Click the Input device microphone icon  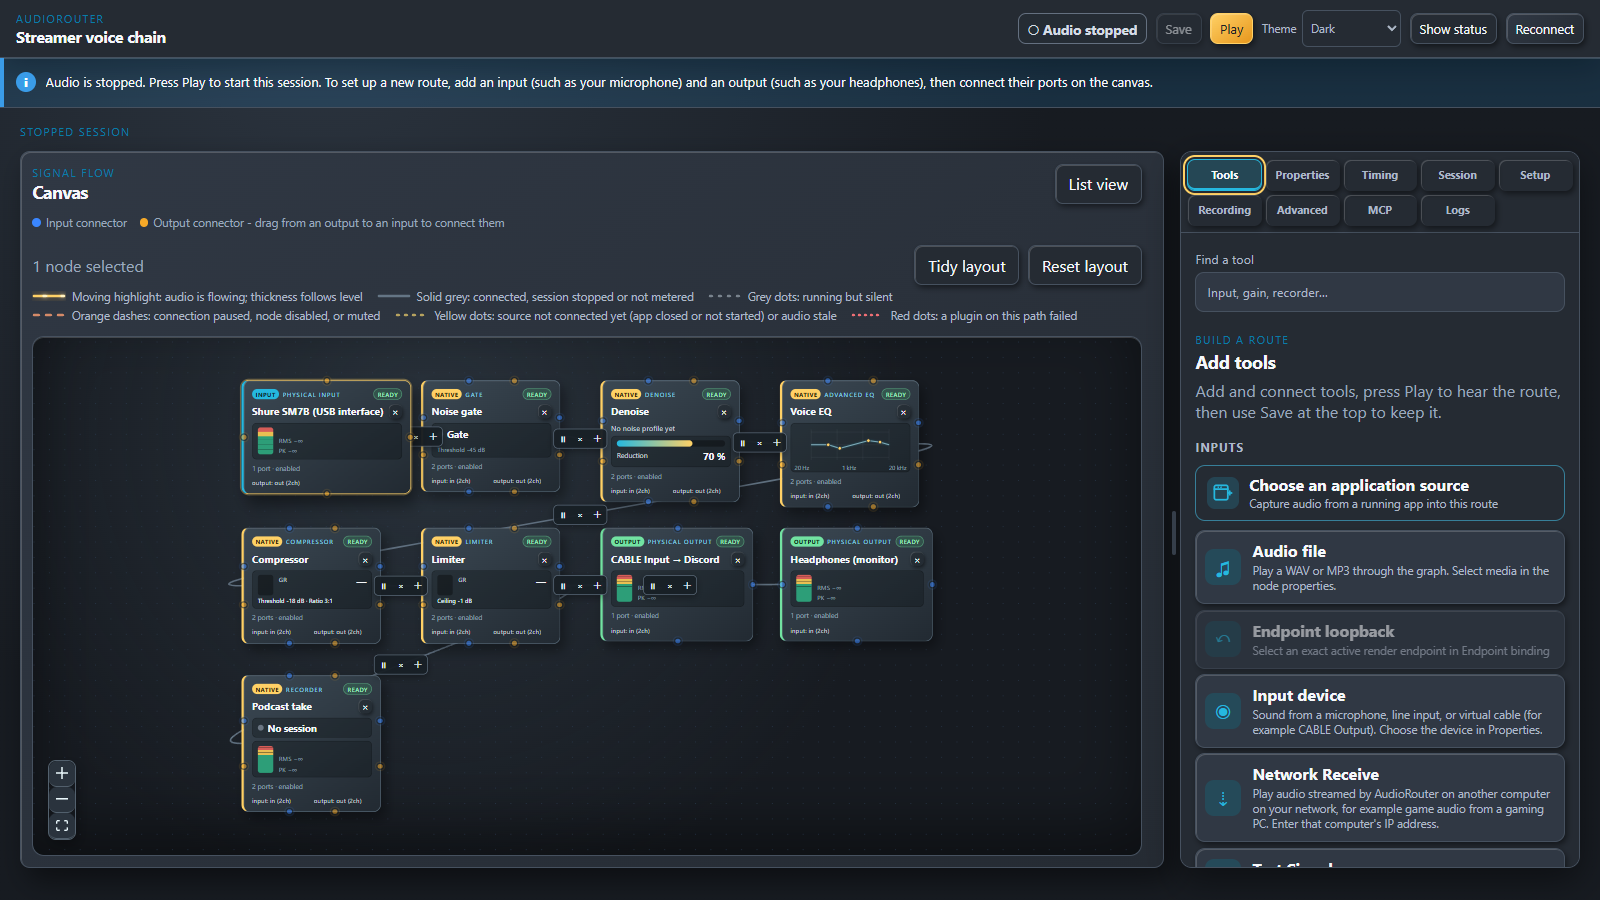click(x=1222, y=712)
